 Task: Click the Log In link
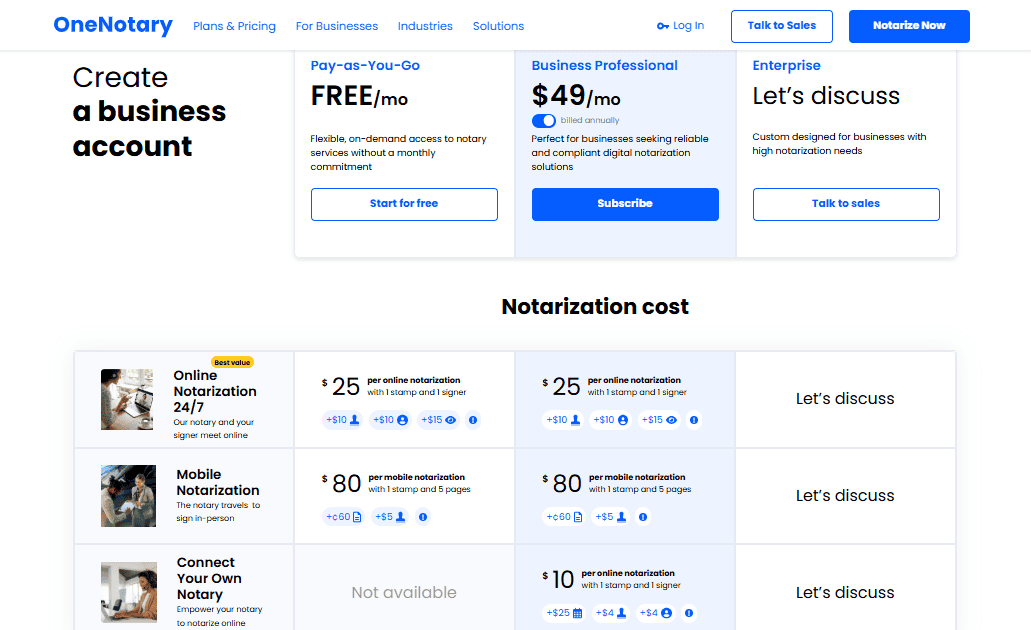click(681, 26)
